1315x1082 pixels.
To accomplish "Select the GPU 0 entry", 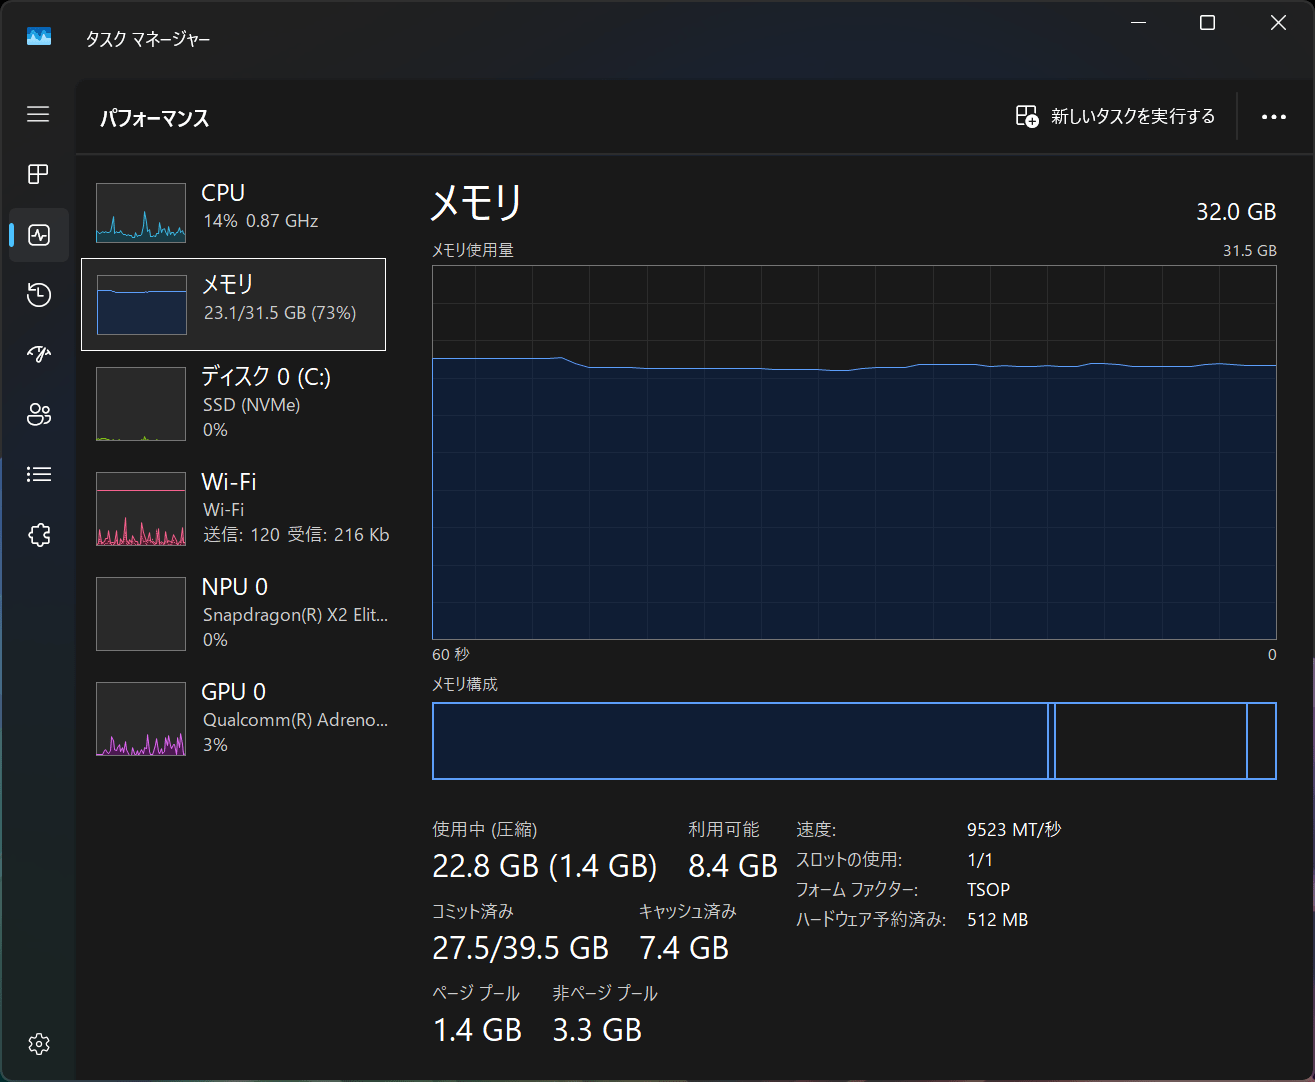I will tap(233, 718).
